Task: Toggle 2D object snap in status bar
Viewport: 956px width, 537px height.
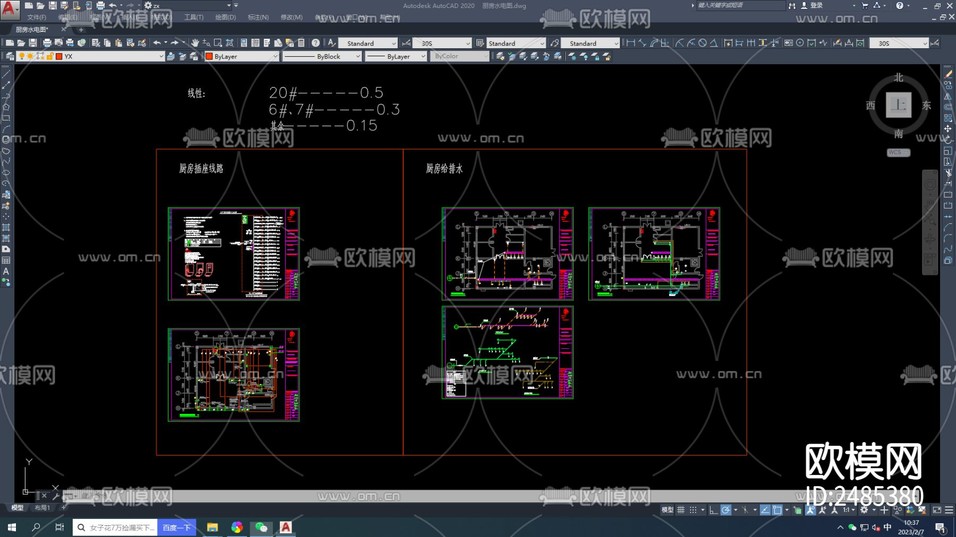Action: click(777, 510)
